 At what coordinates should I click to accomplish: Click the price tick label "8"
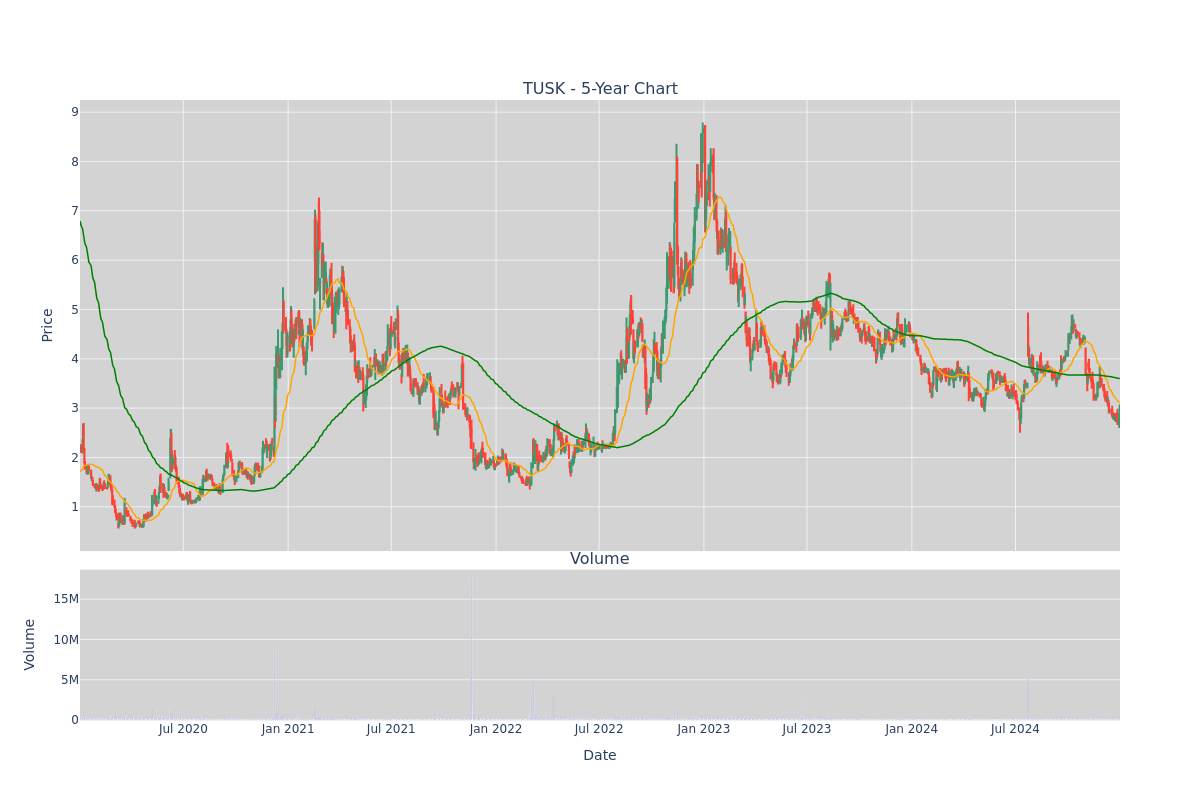[74, 161]
